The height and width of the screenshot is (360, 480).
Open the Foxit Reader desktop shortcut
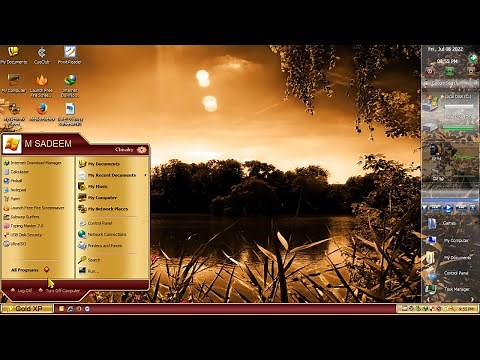click(x=70, y=55)
